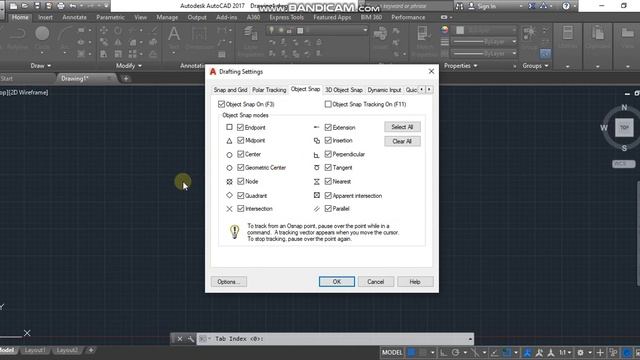
Task: Open the Express Tools ribbon tab
Action: (x=287, y=18)
